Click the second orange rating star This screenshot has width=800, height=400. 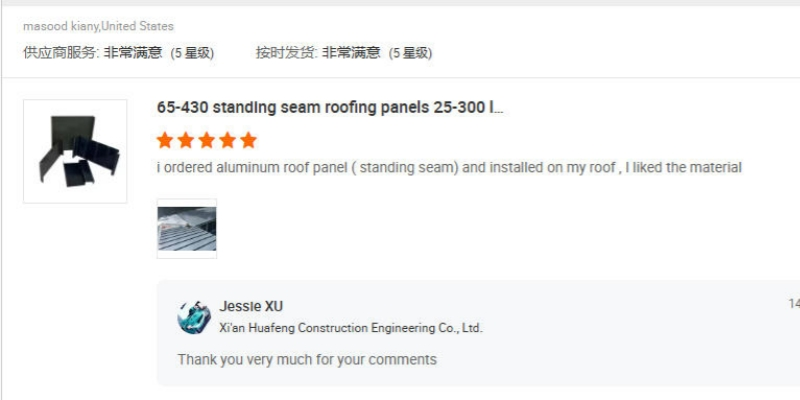coord(186,140)
